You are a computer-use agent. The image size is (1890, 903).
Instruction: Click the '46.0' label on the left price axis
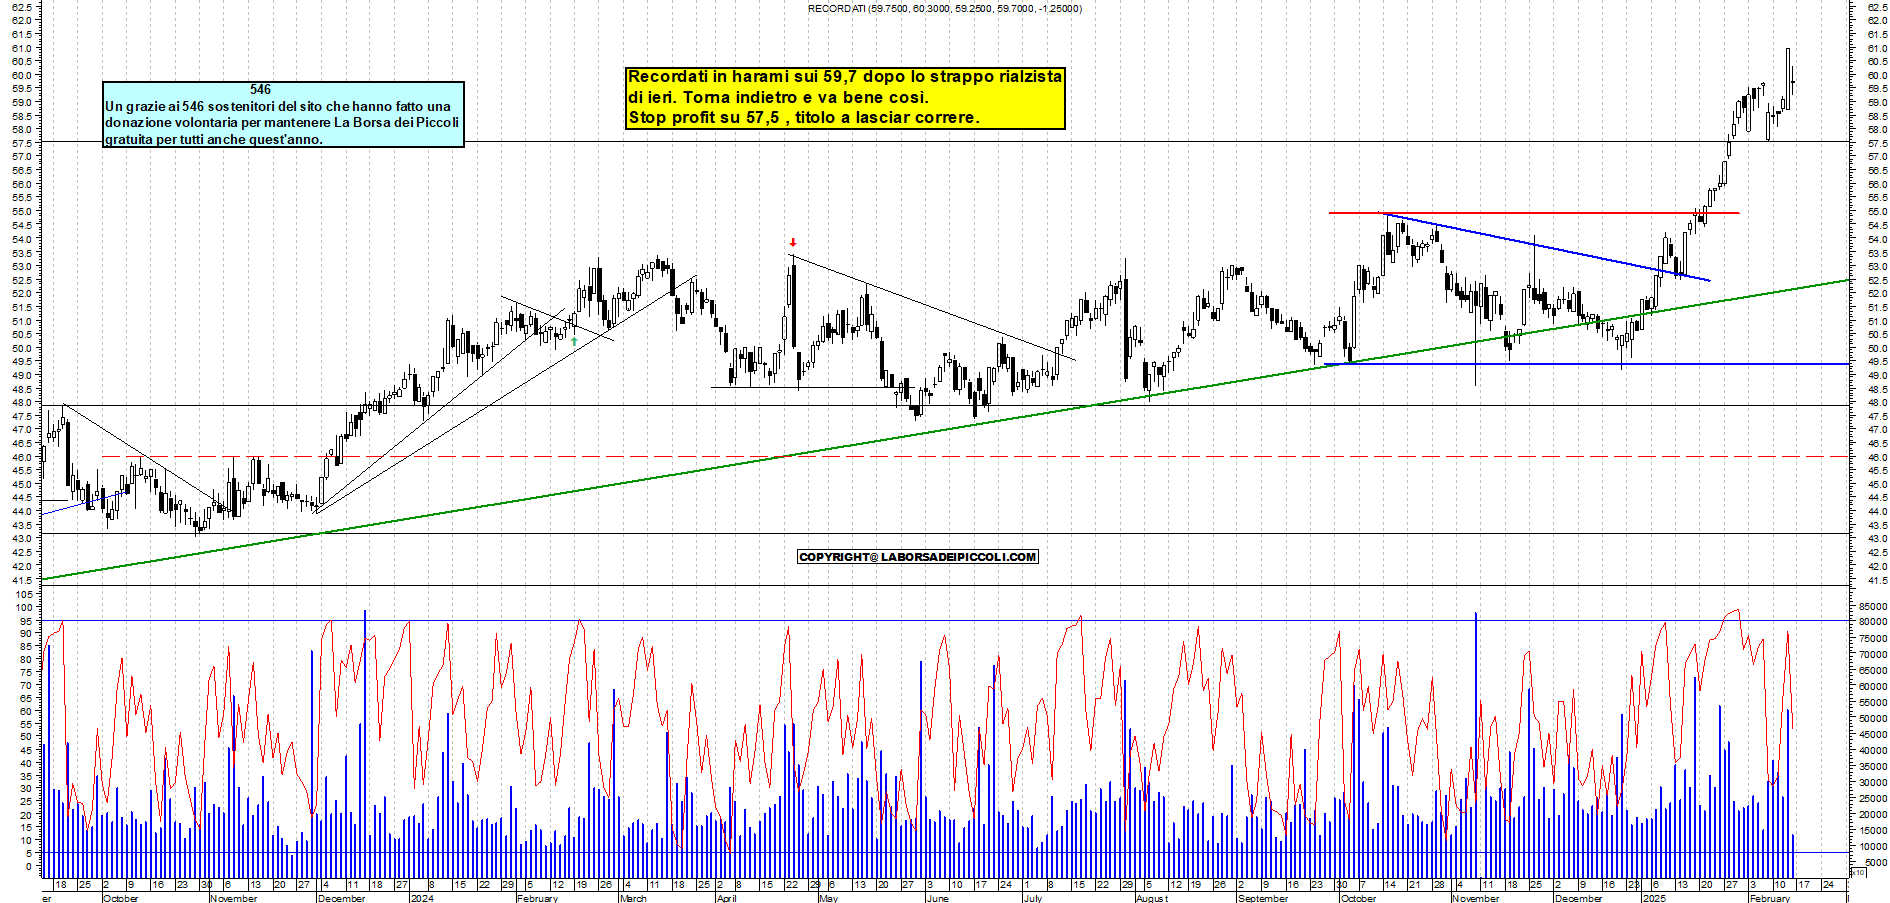[24, 457]
